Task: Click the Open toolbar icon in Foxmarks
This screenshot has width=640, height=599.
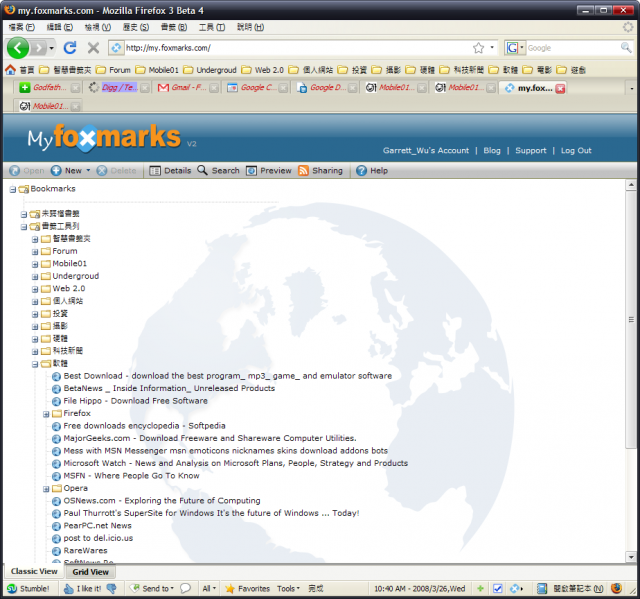Action: (27, 171)
